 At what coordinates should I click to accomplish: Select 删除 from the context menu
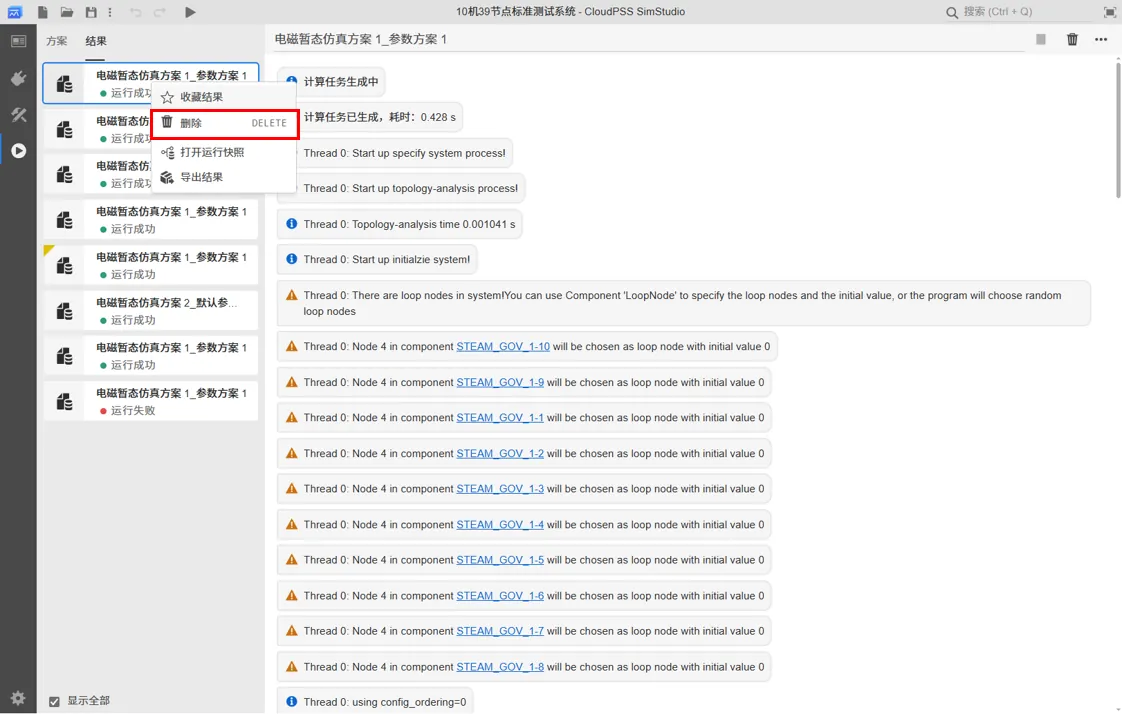click(x=224, y=123)
